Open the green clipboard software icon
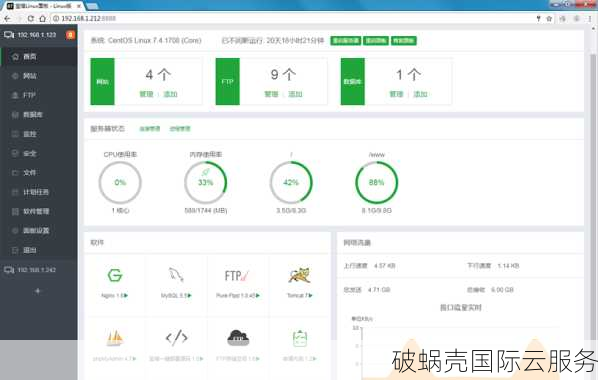Viewport: 598px width, 380px height. (x=300, y=339)
